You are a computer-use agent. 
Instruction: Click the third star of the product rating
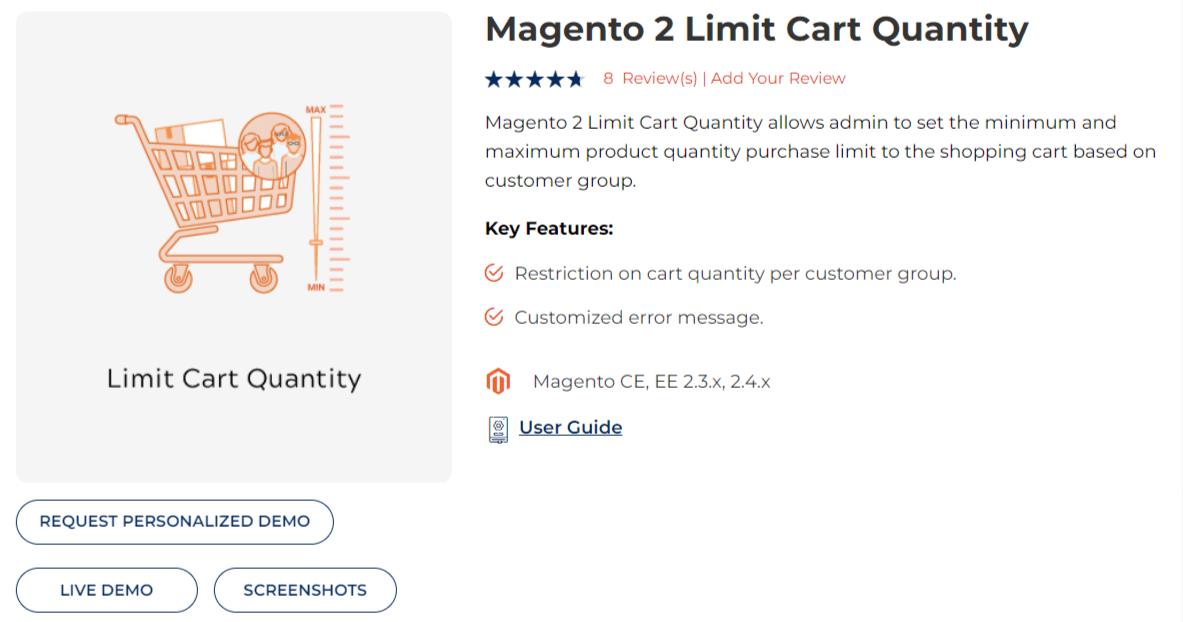point(534,77)
